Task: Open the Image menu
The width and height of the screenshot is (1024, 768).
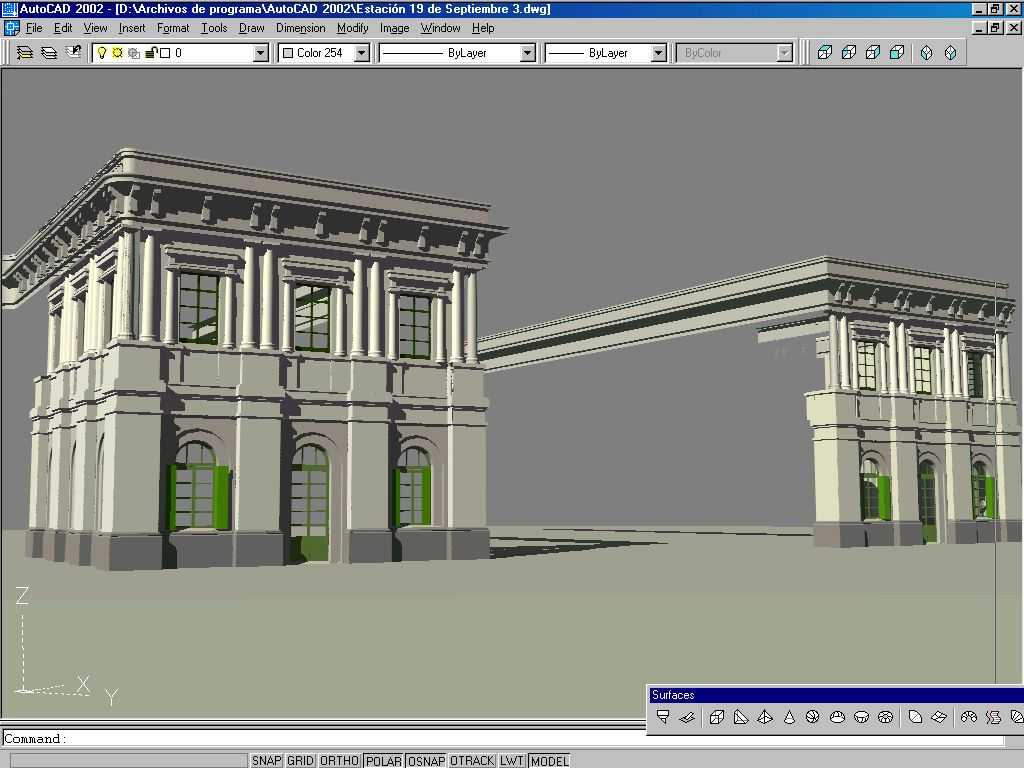Action: pyautogui.click(x=394, y=28)
